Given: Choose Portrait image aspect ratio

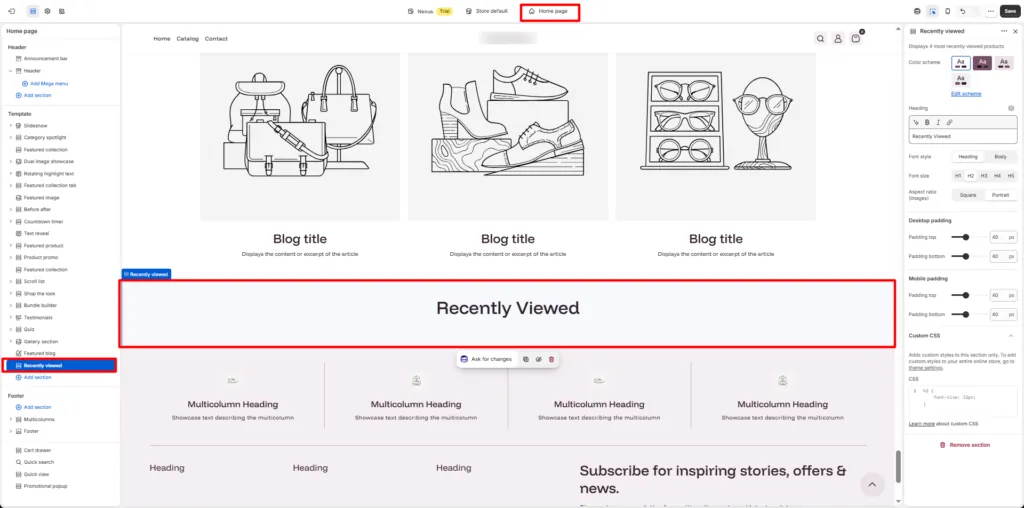Looking at the screenshot, I should pyautogui.click(x=1000, y=195).
